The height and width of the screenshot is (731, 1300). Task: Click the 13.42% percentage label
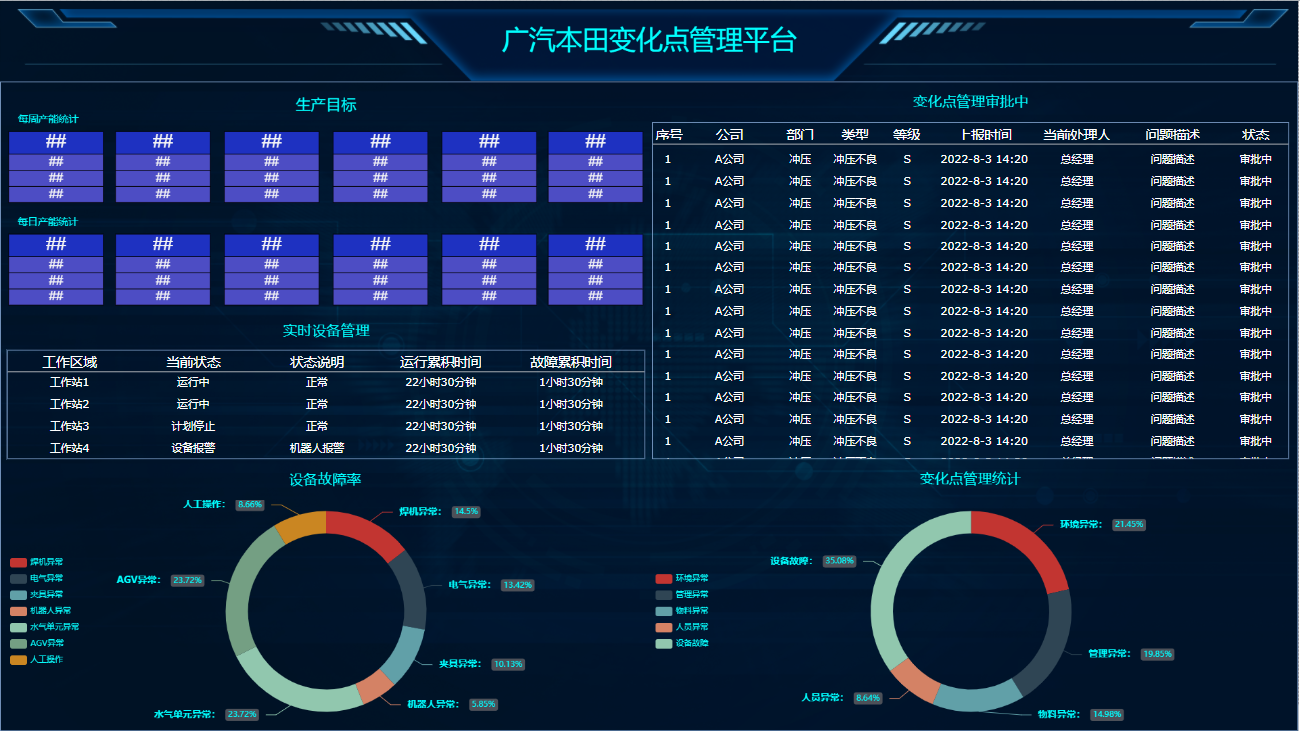coord(518,585)
